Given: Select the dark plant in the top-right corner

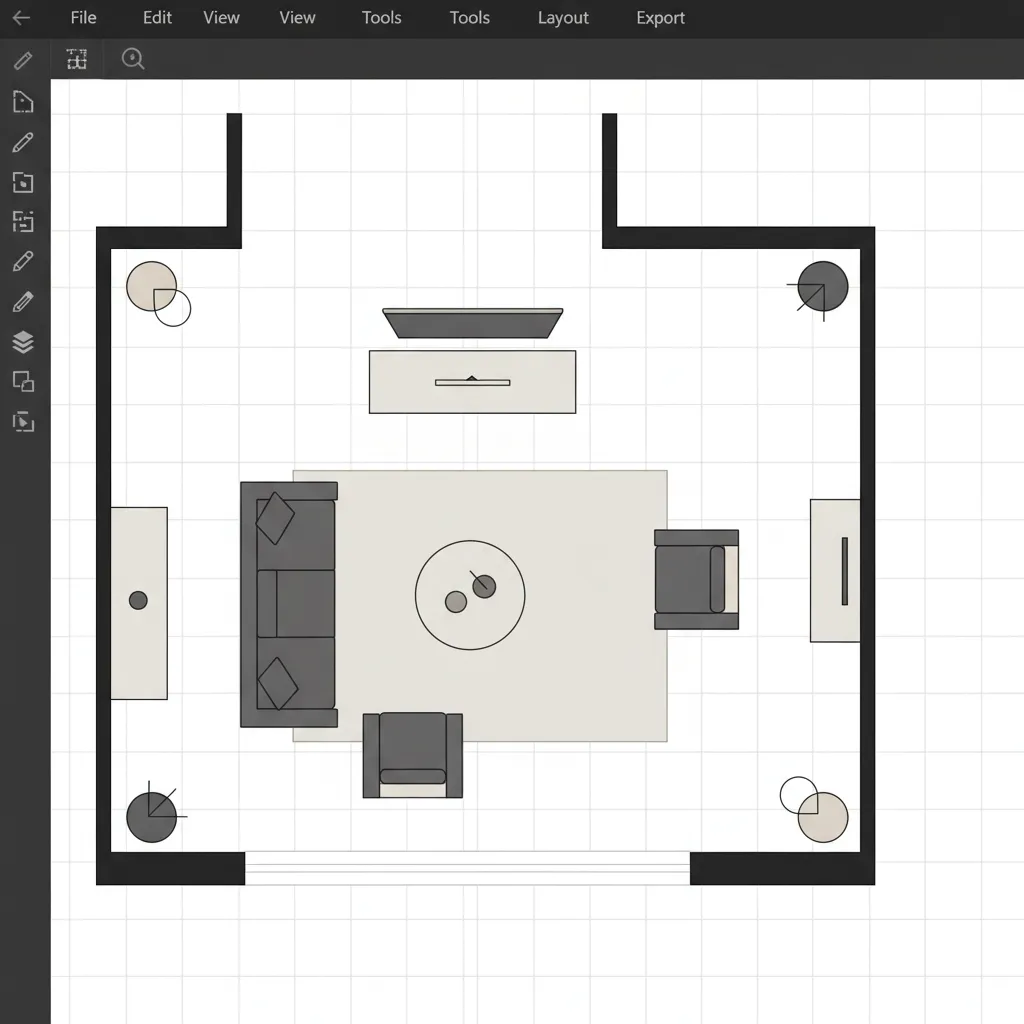Looking at the screenshot, I should pos(823,286).
